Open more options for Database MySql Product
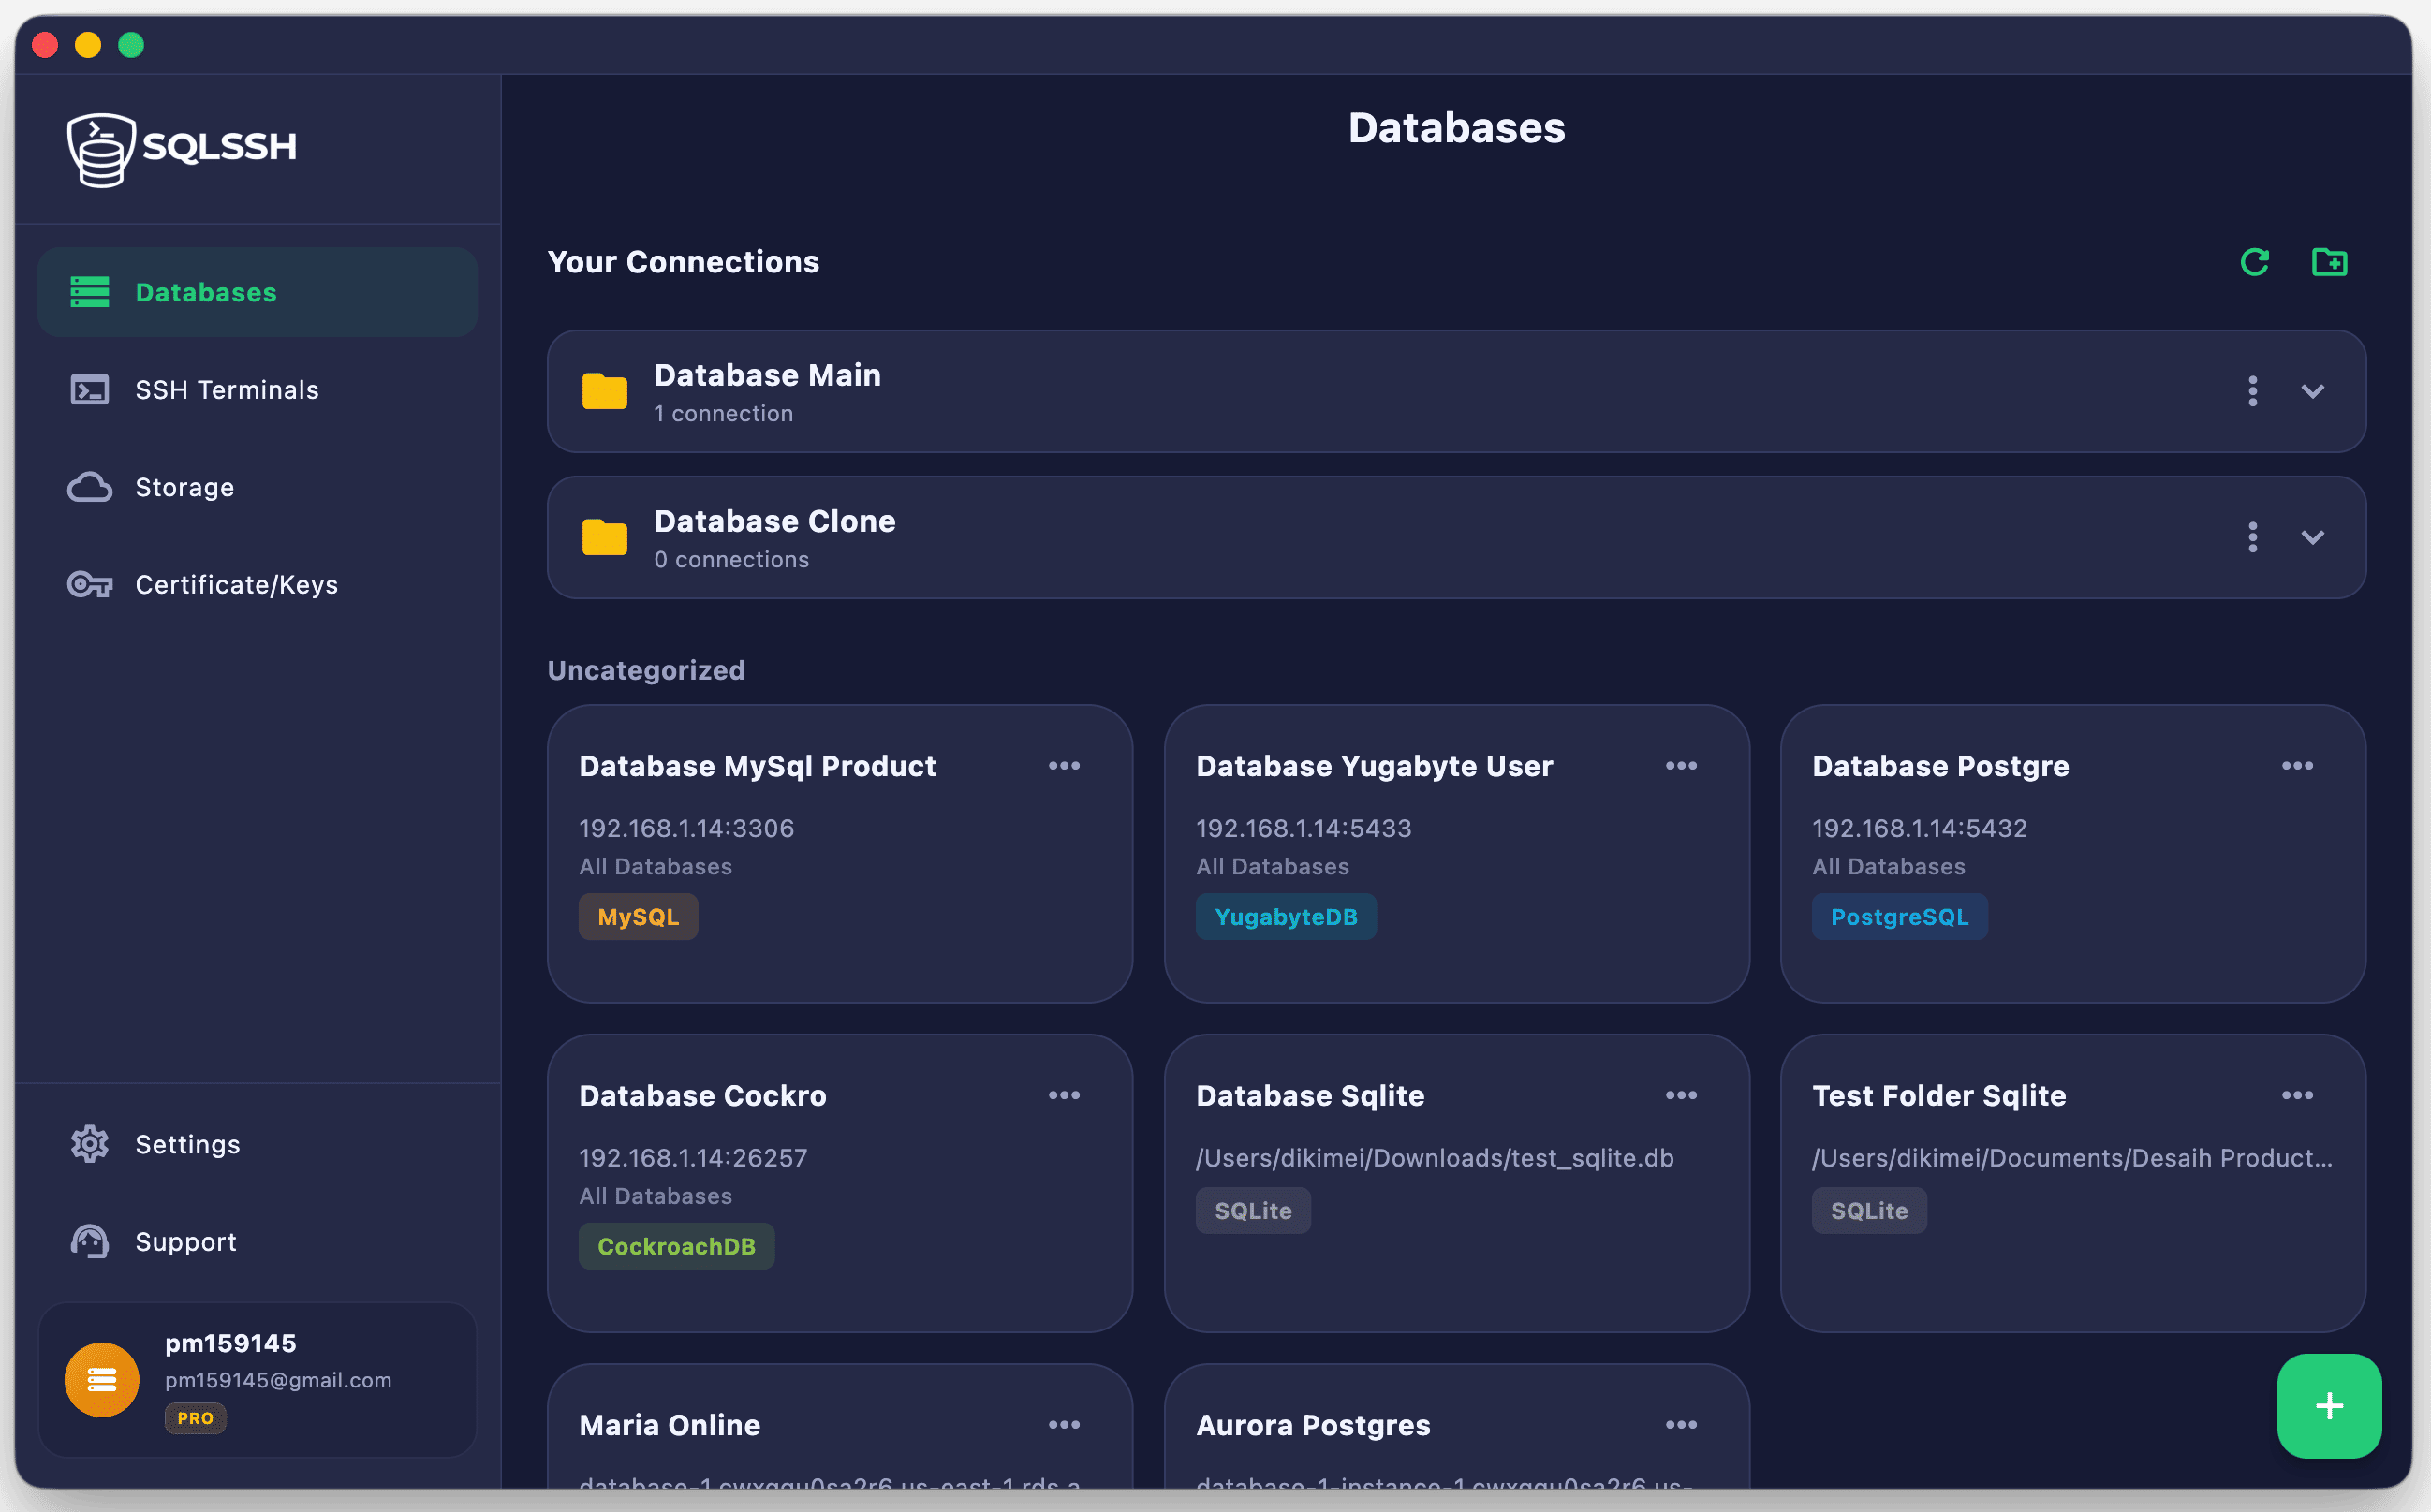This screenshot has width=2431, height=1512. coord(1064,766)
